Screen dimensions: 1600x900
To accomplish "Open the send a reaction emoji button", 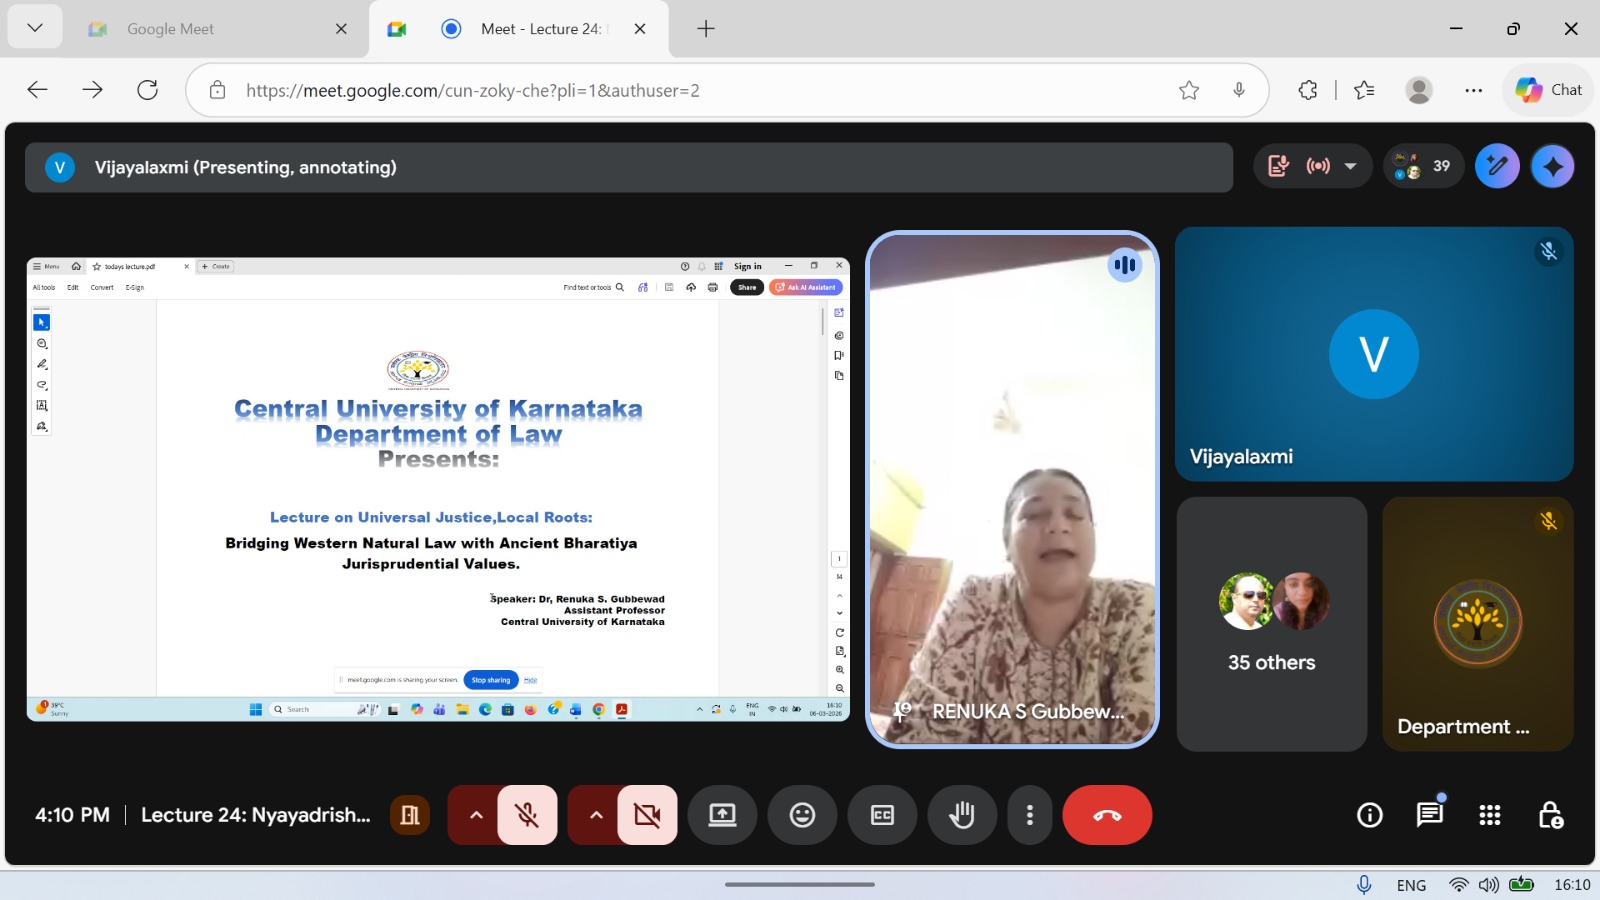I will (x=802, y=815).
